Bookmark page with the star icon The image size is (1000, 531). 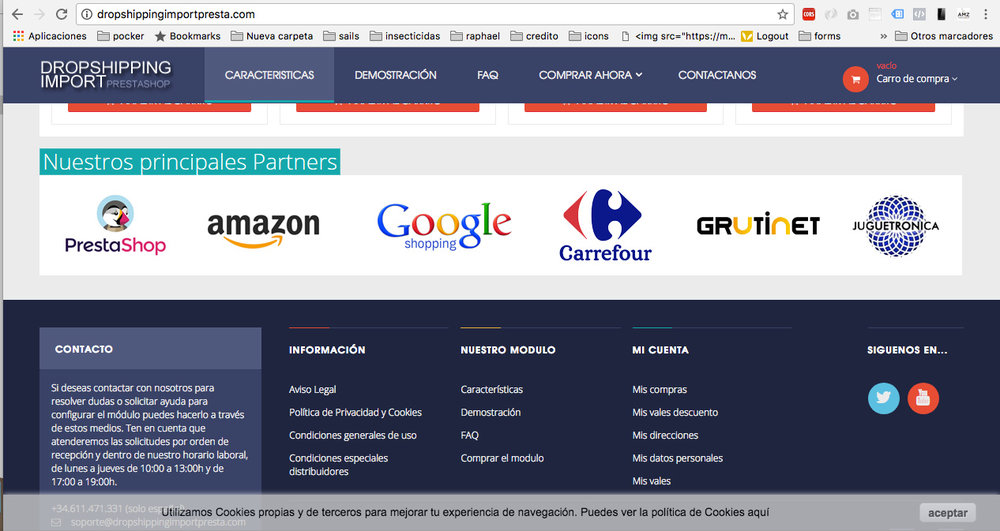[783, 14]
